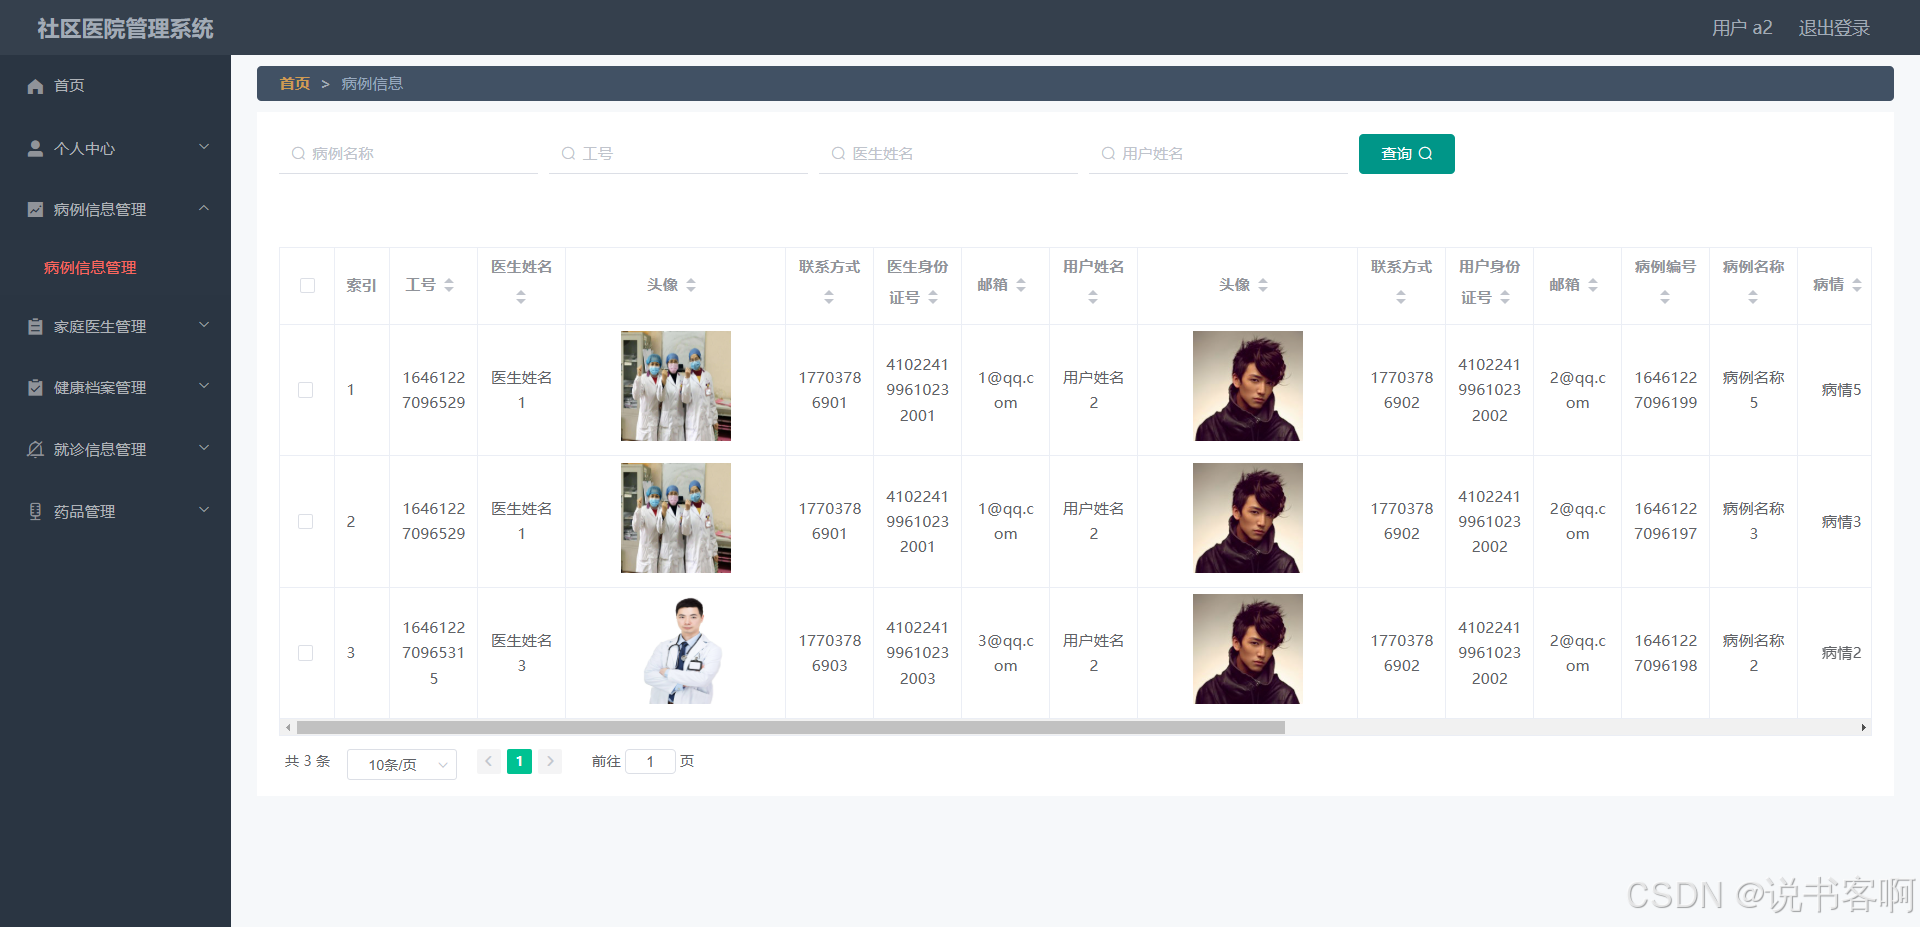Focus the 工号 search field
Image resolution: width=1920 pixels, height=927 pixels.
pyautogui.click(x=678, y=154)
